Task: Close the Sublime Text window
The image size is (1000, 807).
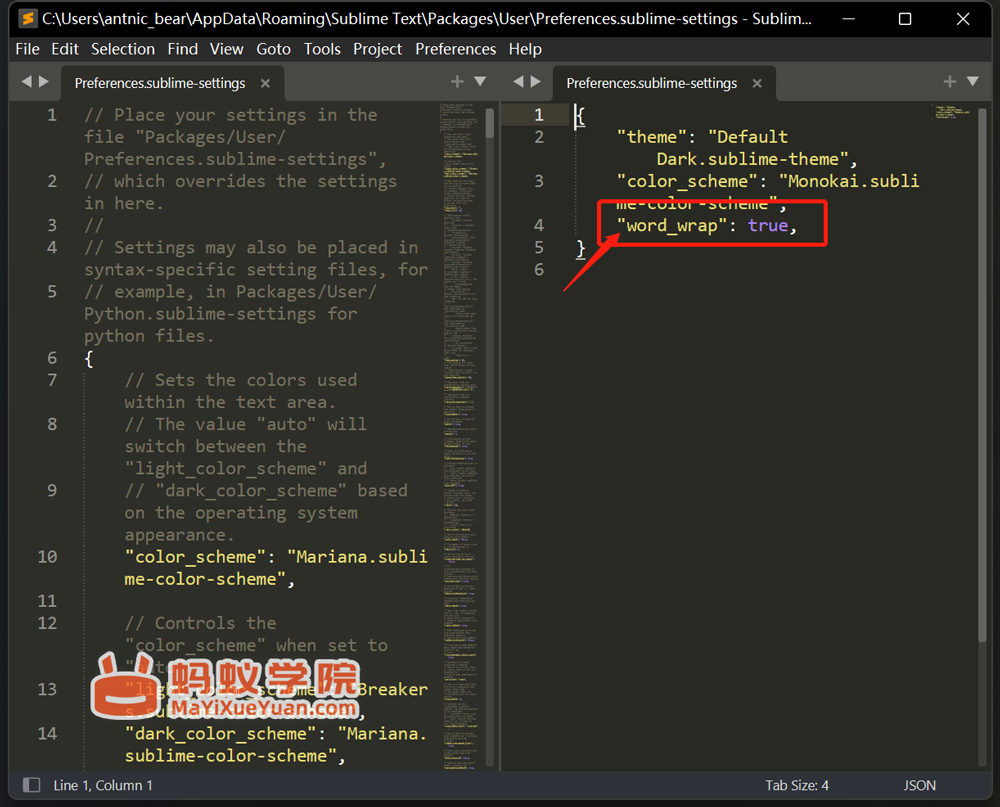Action: point(963,19)
